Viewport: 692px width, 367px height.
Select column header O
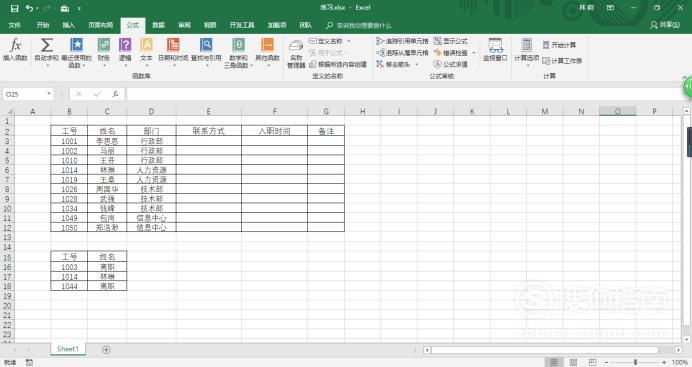tap(617, 112)
